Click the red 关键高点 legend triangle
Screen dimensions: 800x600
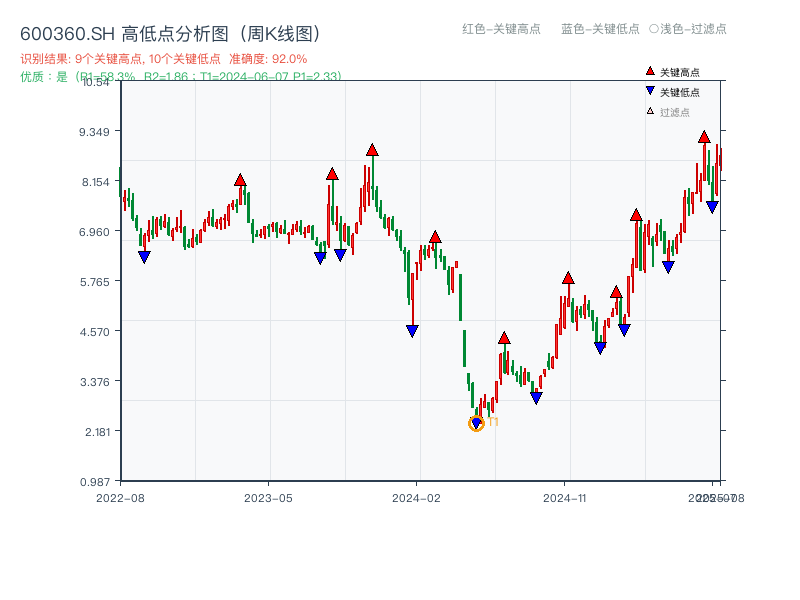[x=650, y=72]
